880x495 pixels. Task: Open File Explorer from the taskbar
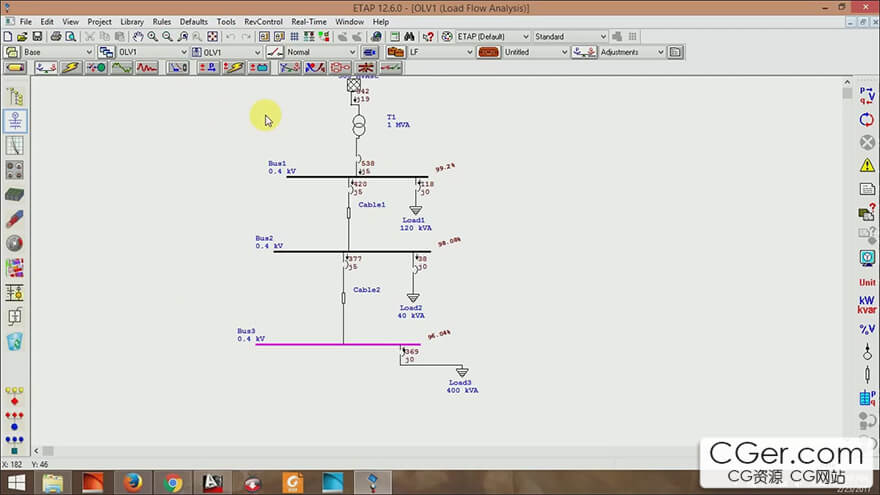[53, 483]
